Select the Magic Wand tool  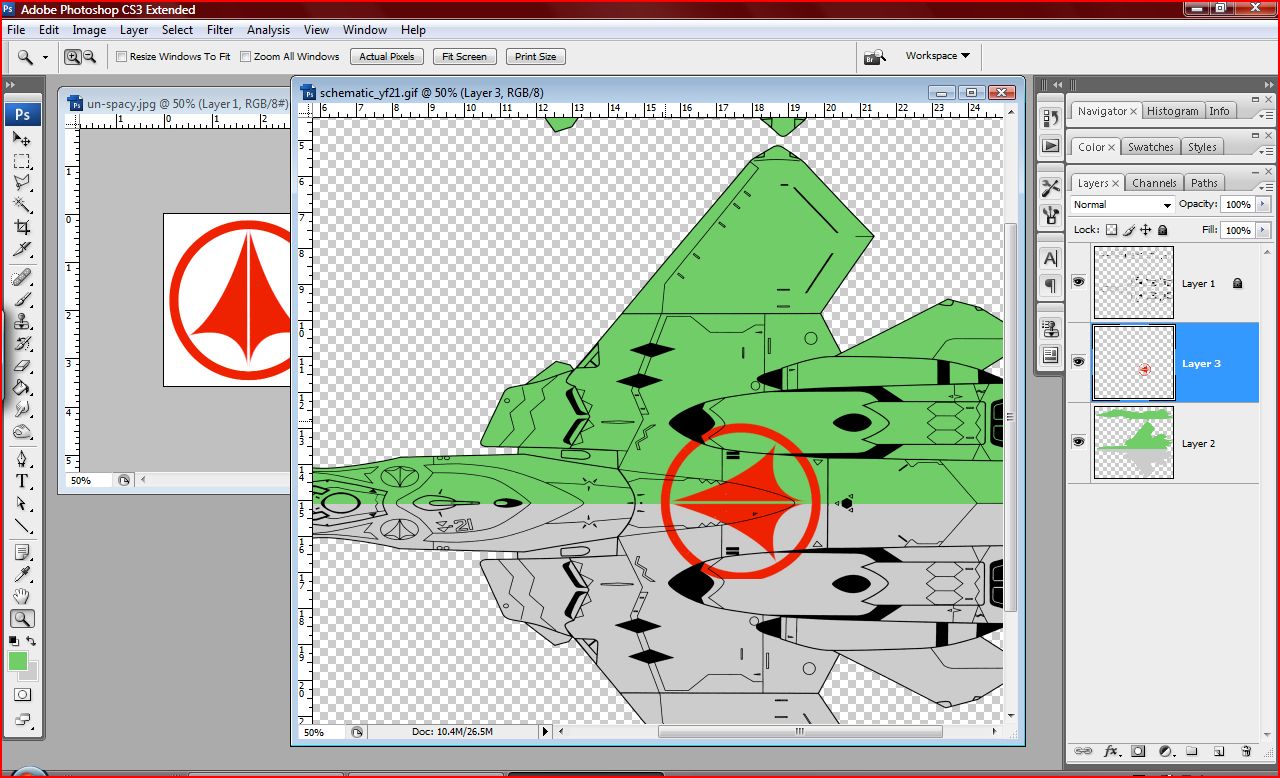(x=21, y=205)
